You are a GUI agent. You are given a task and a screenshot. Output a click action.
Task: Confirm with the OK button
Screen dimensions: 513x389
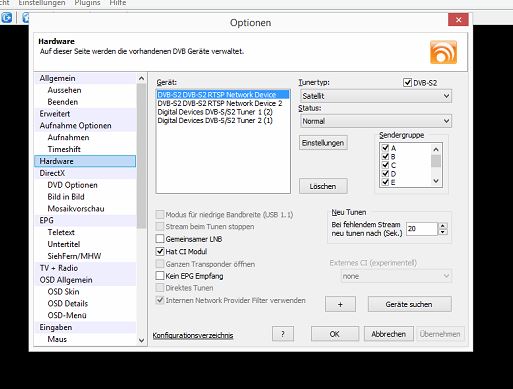(x=335, y=334)
